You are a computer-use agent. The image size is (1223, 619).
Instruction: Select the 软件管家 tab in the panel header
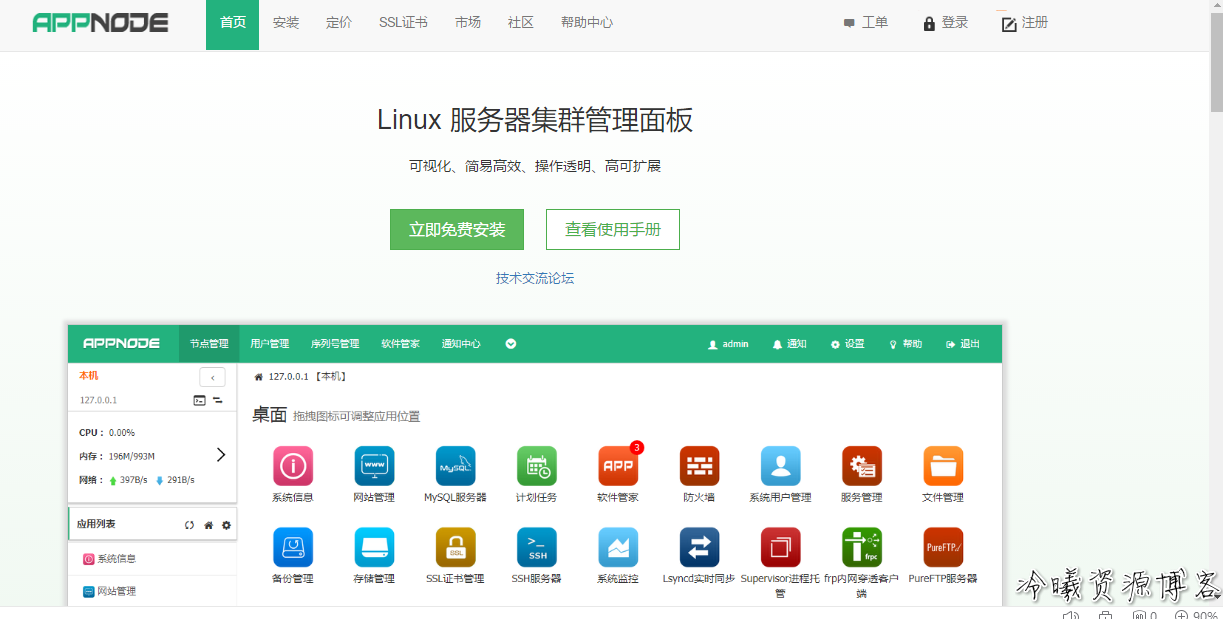point(401,343)
